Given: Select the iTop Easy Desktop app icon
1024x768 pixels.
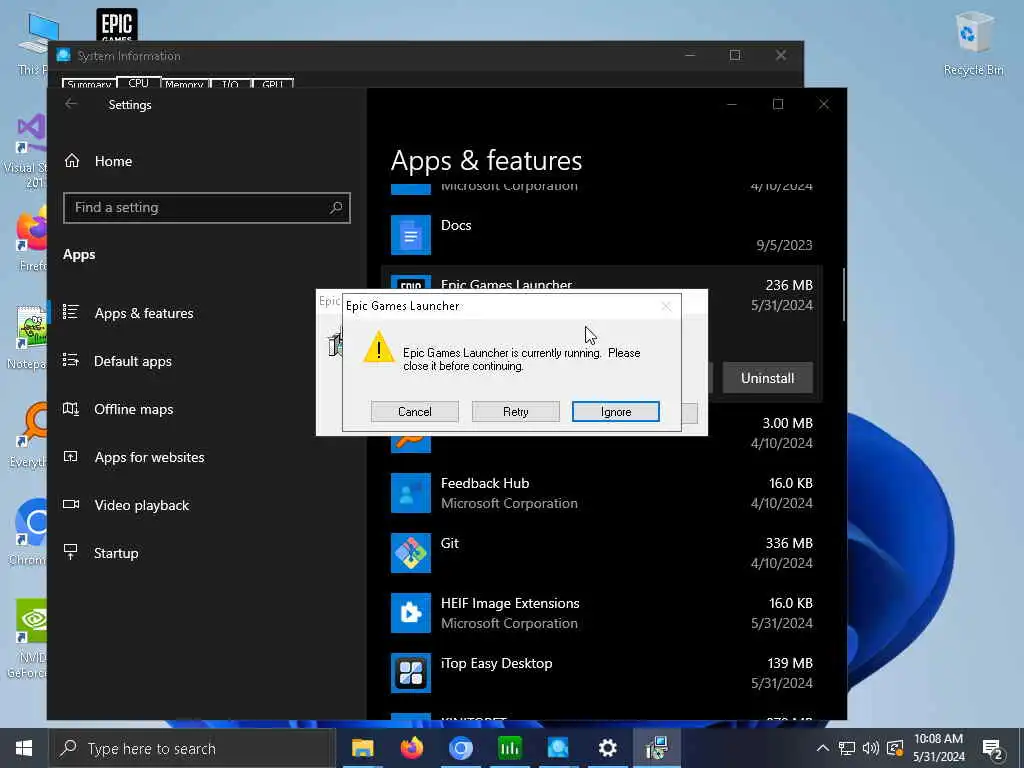Looking at the screenshot, I should tap(411, 673).
